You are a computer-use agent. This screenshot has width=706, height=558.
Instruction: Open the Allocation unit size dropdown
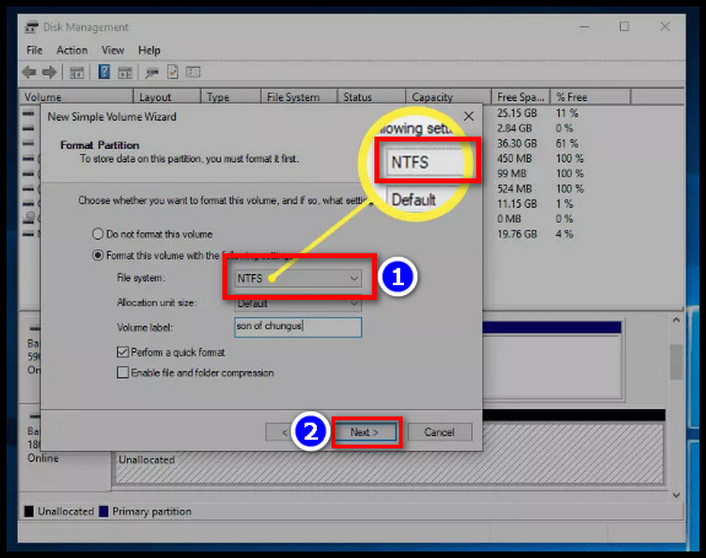[298, 304]
